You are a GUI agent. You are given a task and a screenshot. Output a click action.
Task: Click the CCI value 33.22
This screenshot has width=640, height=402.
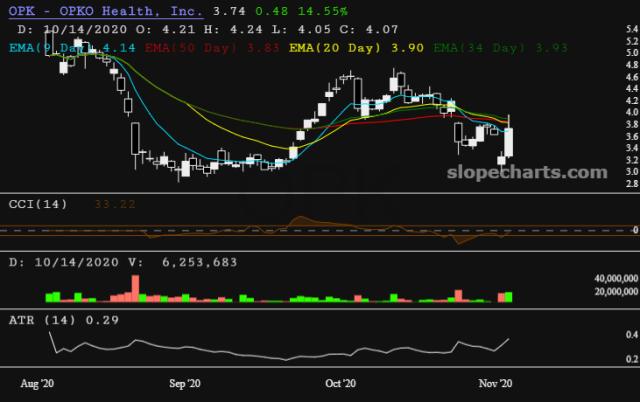click(x=116, y=204)
